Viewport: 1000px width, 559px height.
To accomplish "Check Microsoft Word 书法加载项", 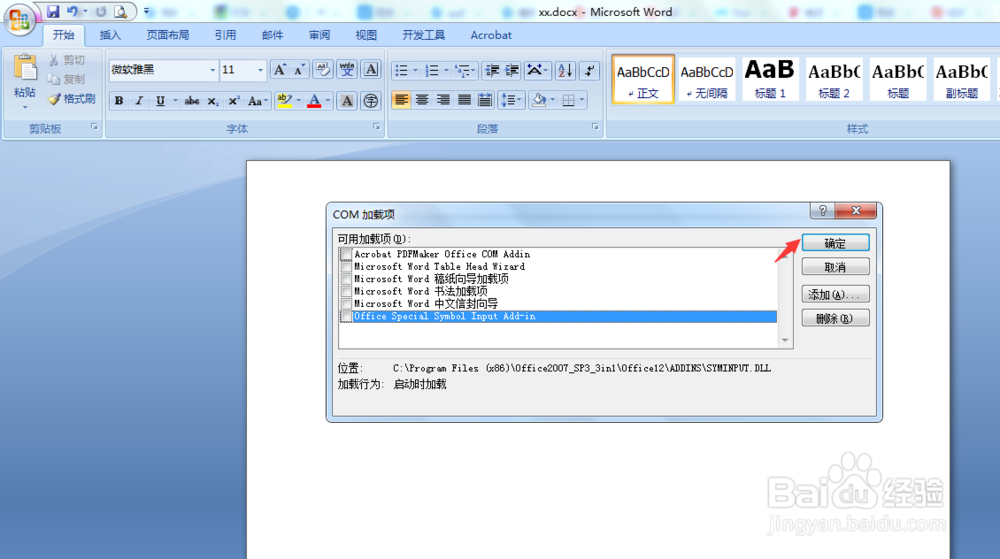I will pos(346,291).
